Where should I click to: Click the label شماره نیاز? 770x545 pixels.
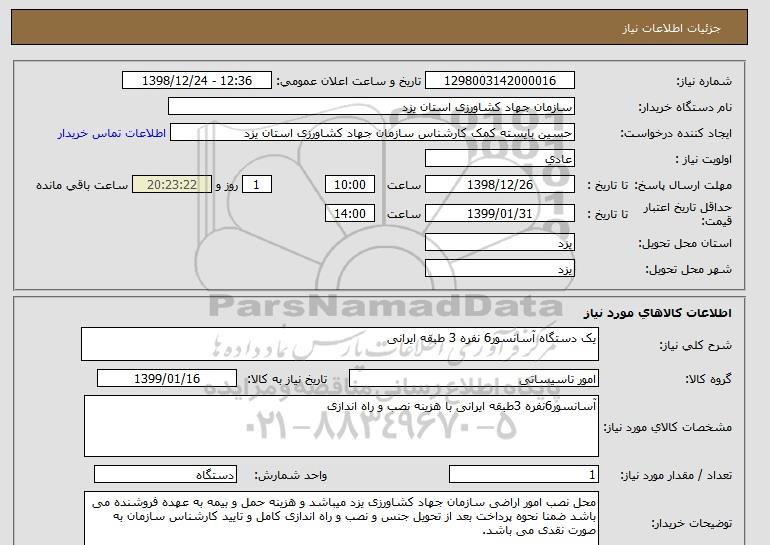point(704,82)
